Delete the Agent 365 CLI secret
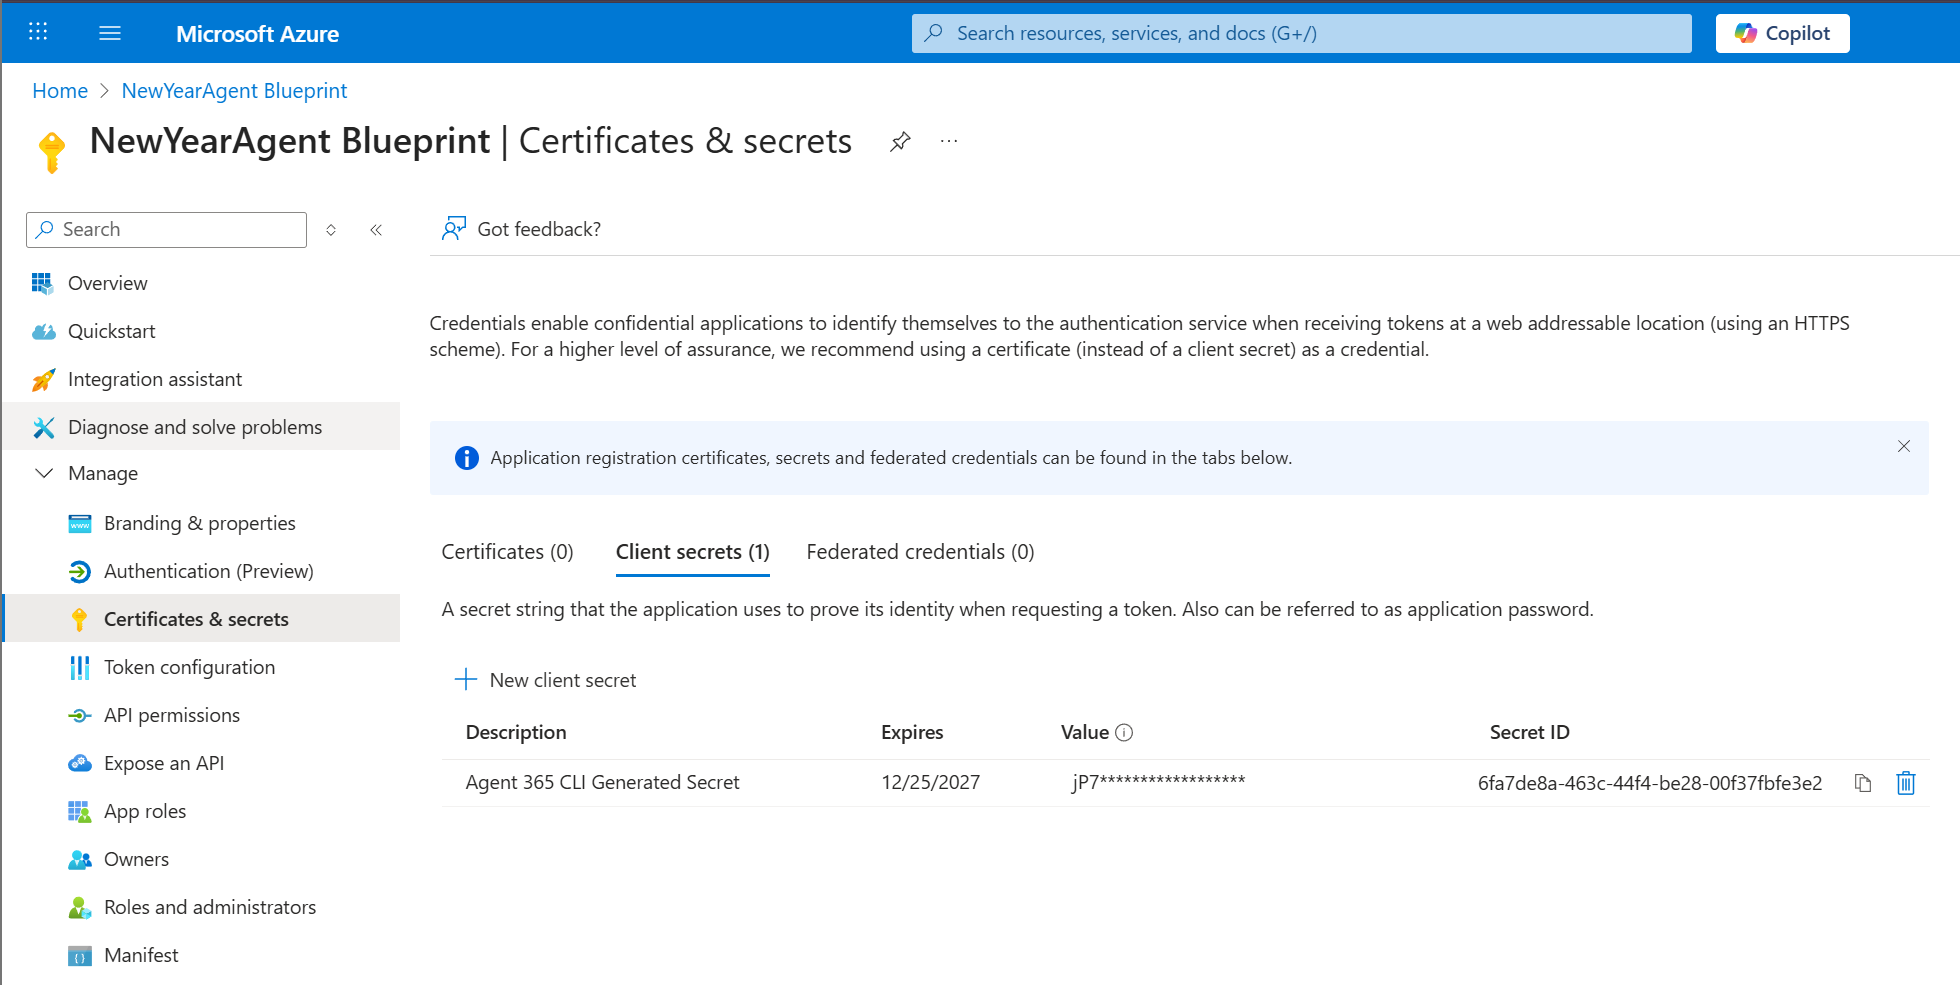This screenshot has width=1960, height=985. point(1905,783)
